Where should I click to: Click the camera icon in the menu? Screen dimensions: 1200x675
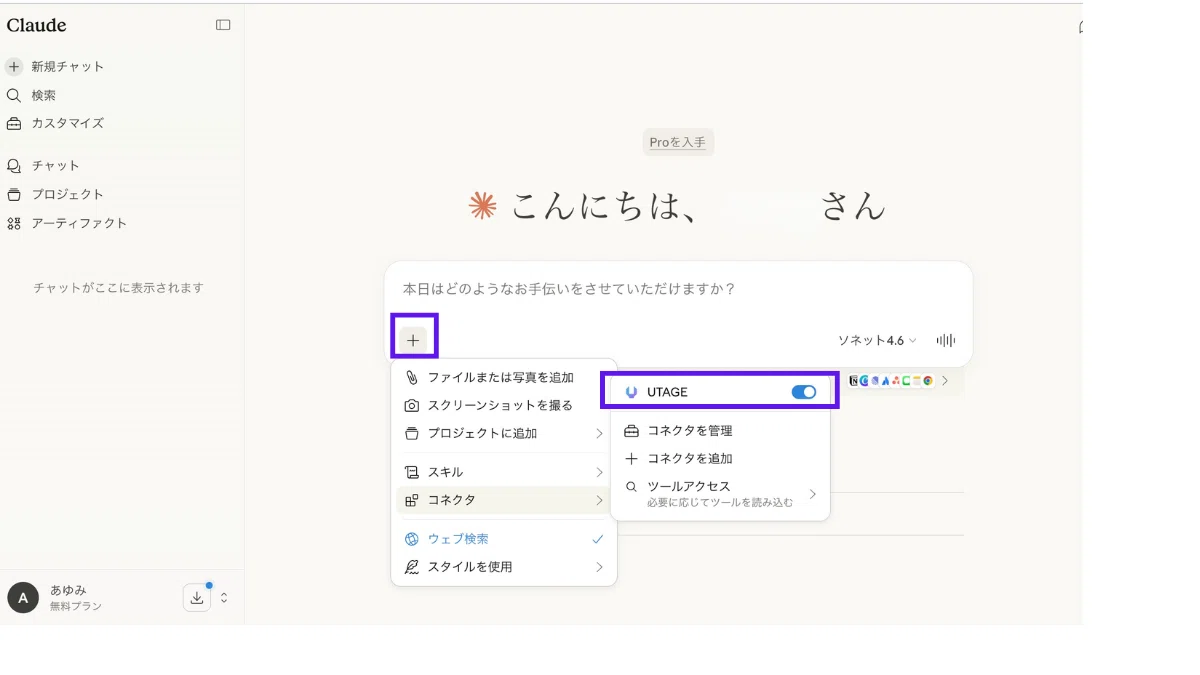tap(411, 405)
